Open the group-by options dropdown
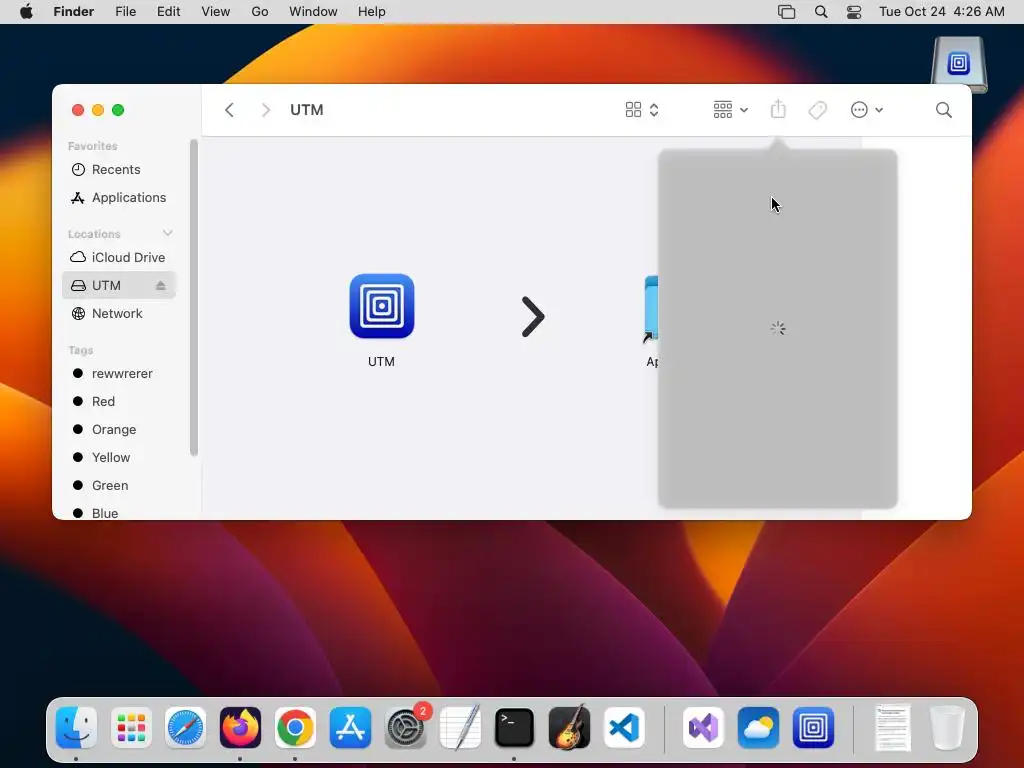 coord(730,110)
